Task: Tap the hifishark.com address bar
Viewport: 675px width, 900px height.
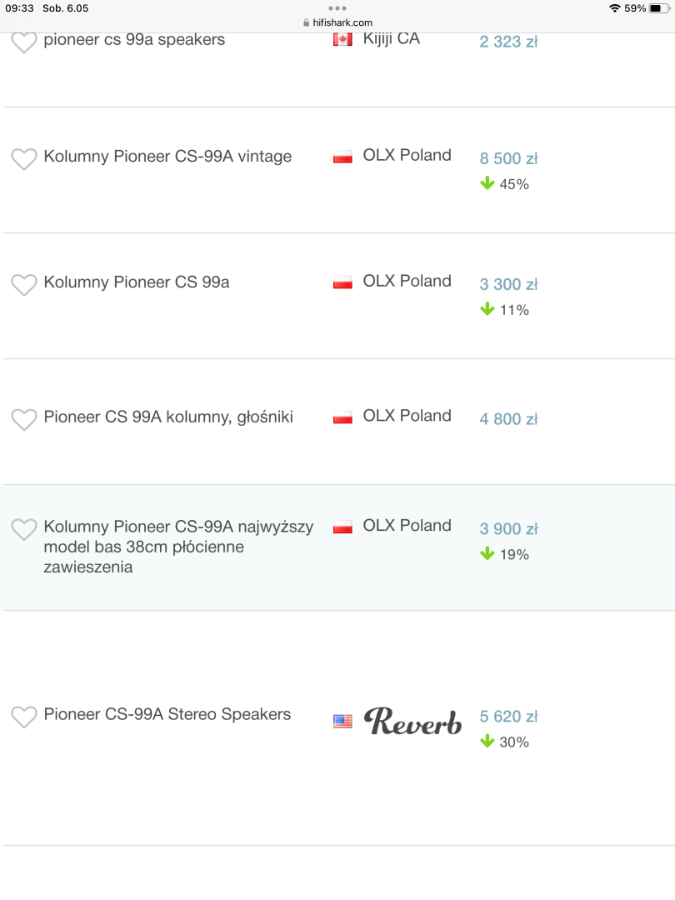Action: (338, 22)
